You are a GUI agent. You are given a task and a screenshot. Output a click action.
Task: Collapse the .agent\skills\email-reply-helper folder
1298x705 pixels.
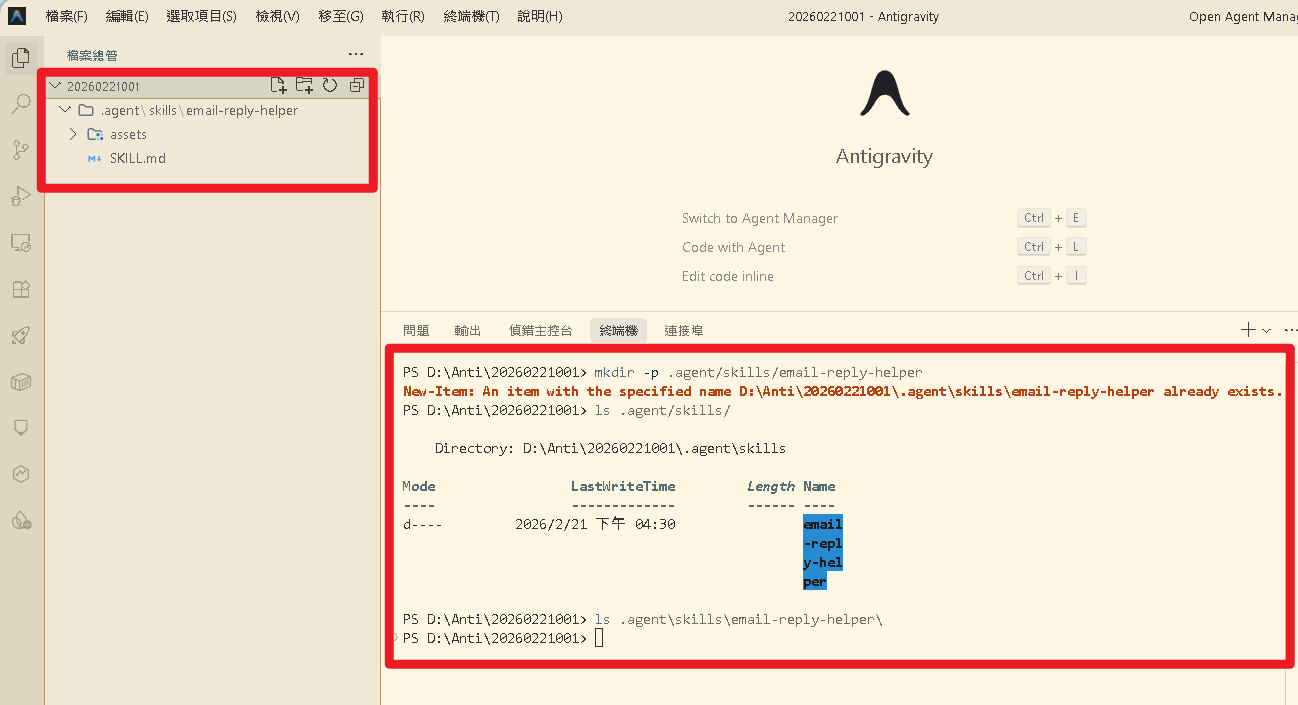[66, 110]
